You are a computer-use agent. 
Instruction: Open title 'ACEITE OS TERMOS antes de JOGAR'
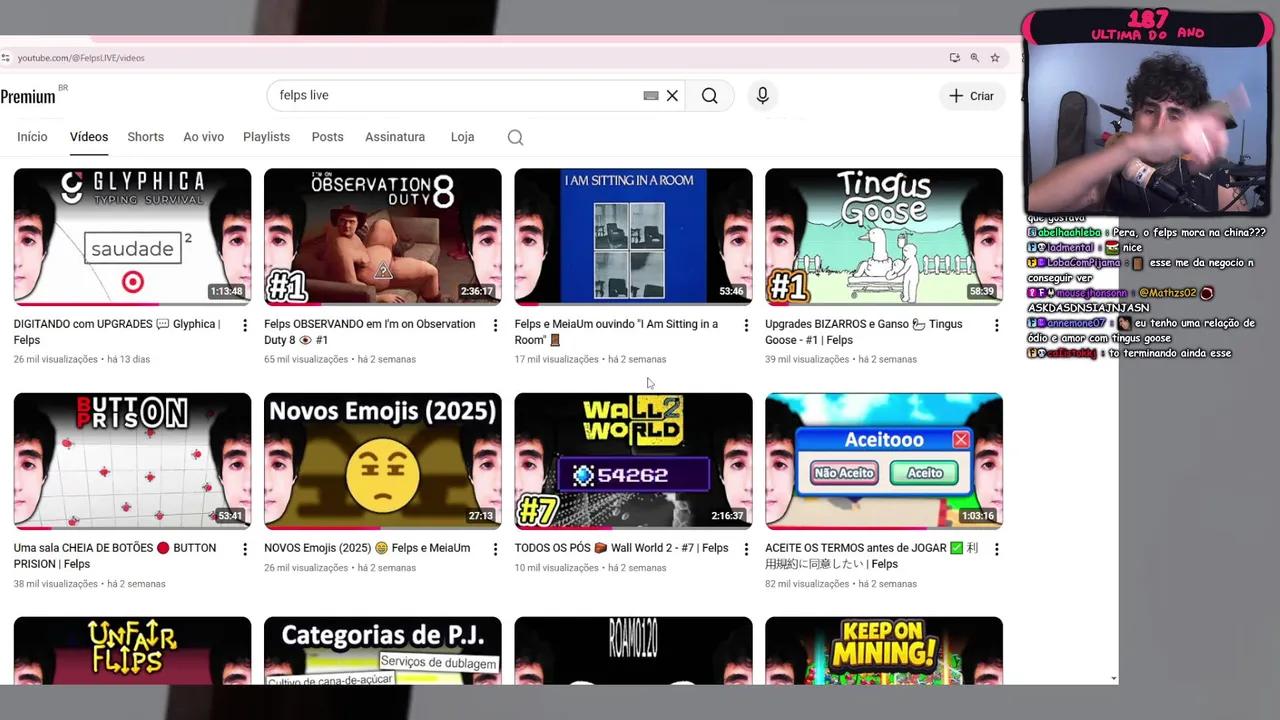871,556
